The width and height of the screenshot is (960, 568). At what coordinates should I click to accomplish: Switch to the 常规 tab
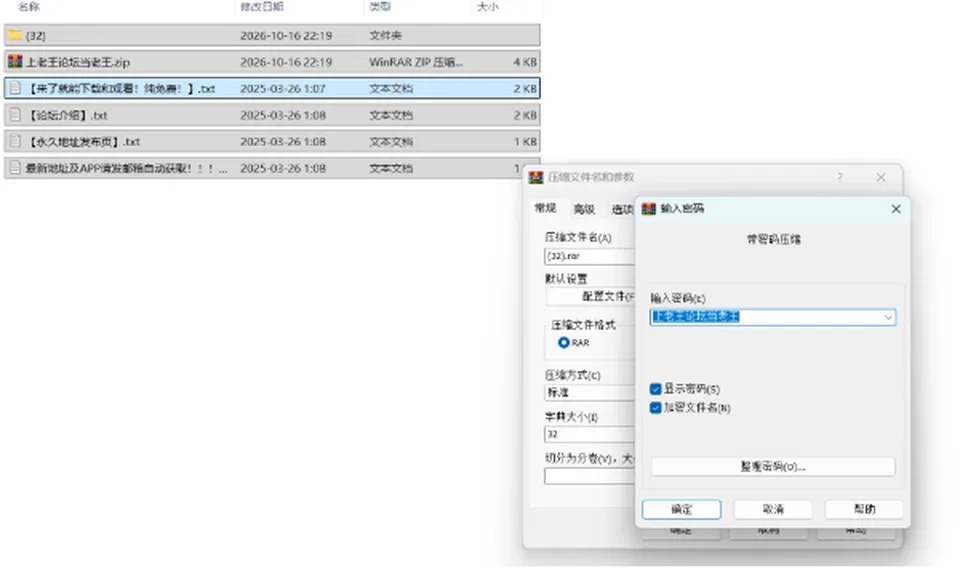point(546,208)
